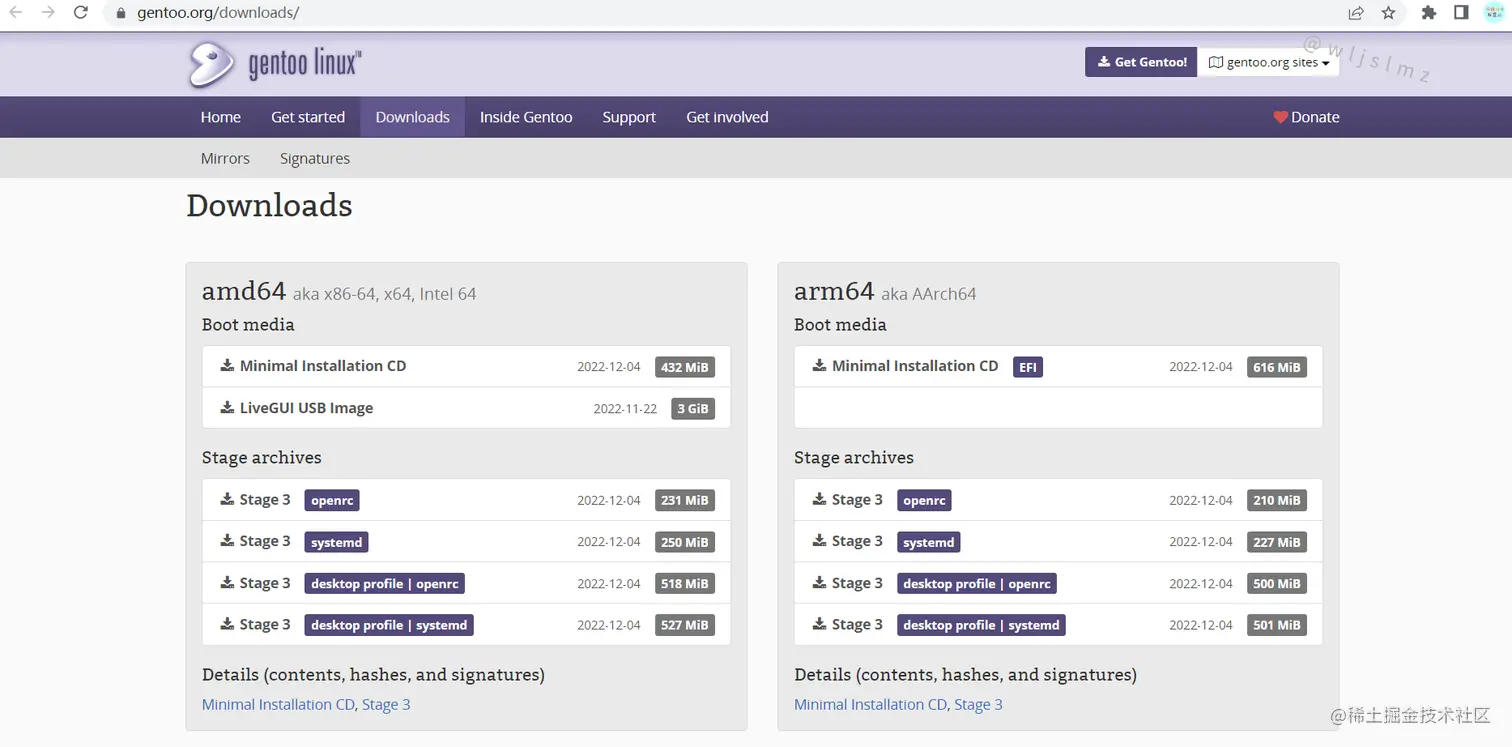Click the heart icon beside Donate
Image resolution: width=1512 pixels, height=747 pixels.
1280,117
